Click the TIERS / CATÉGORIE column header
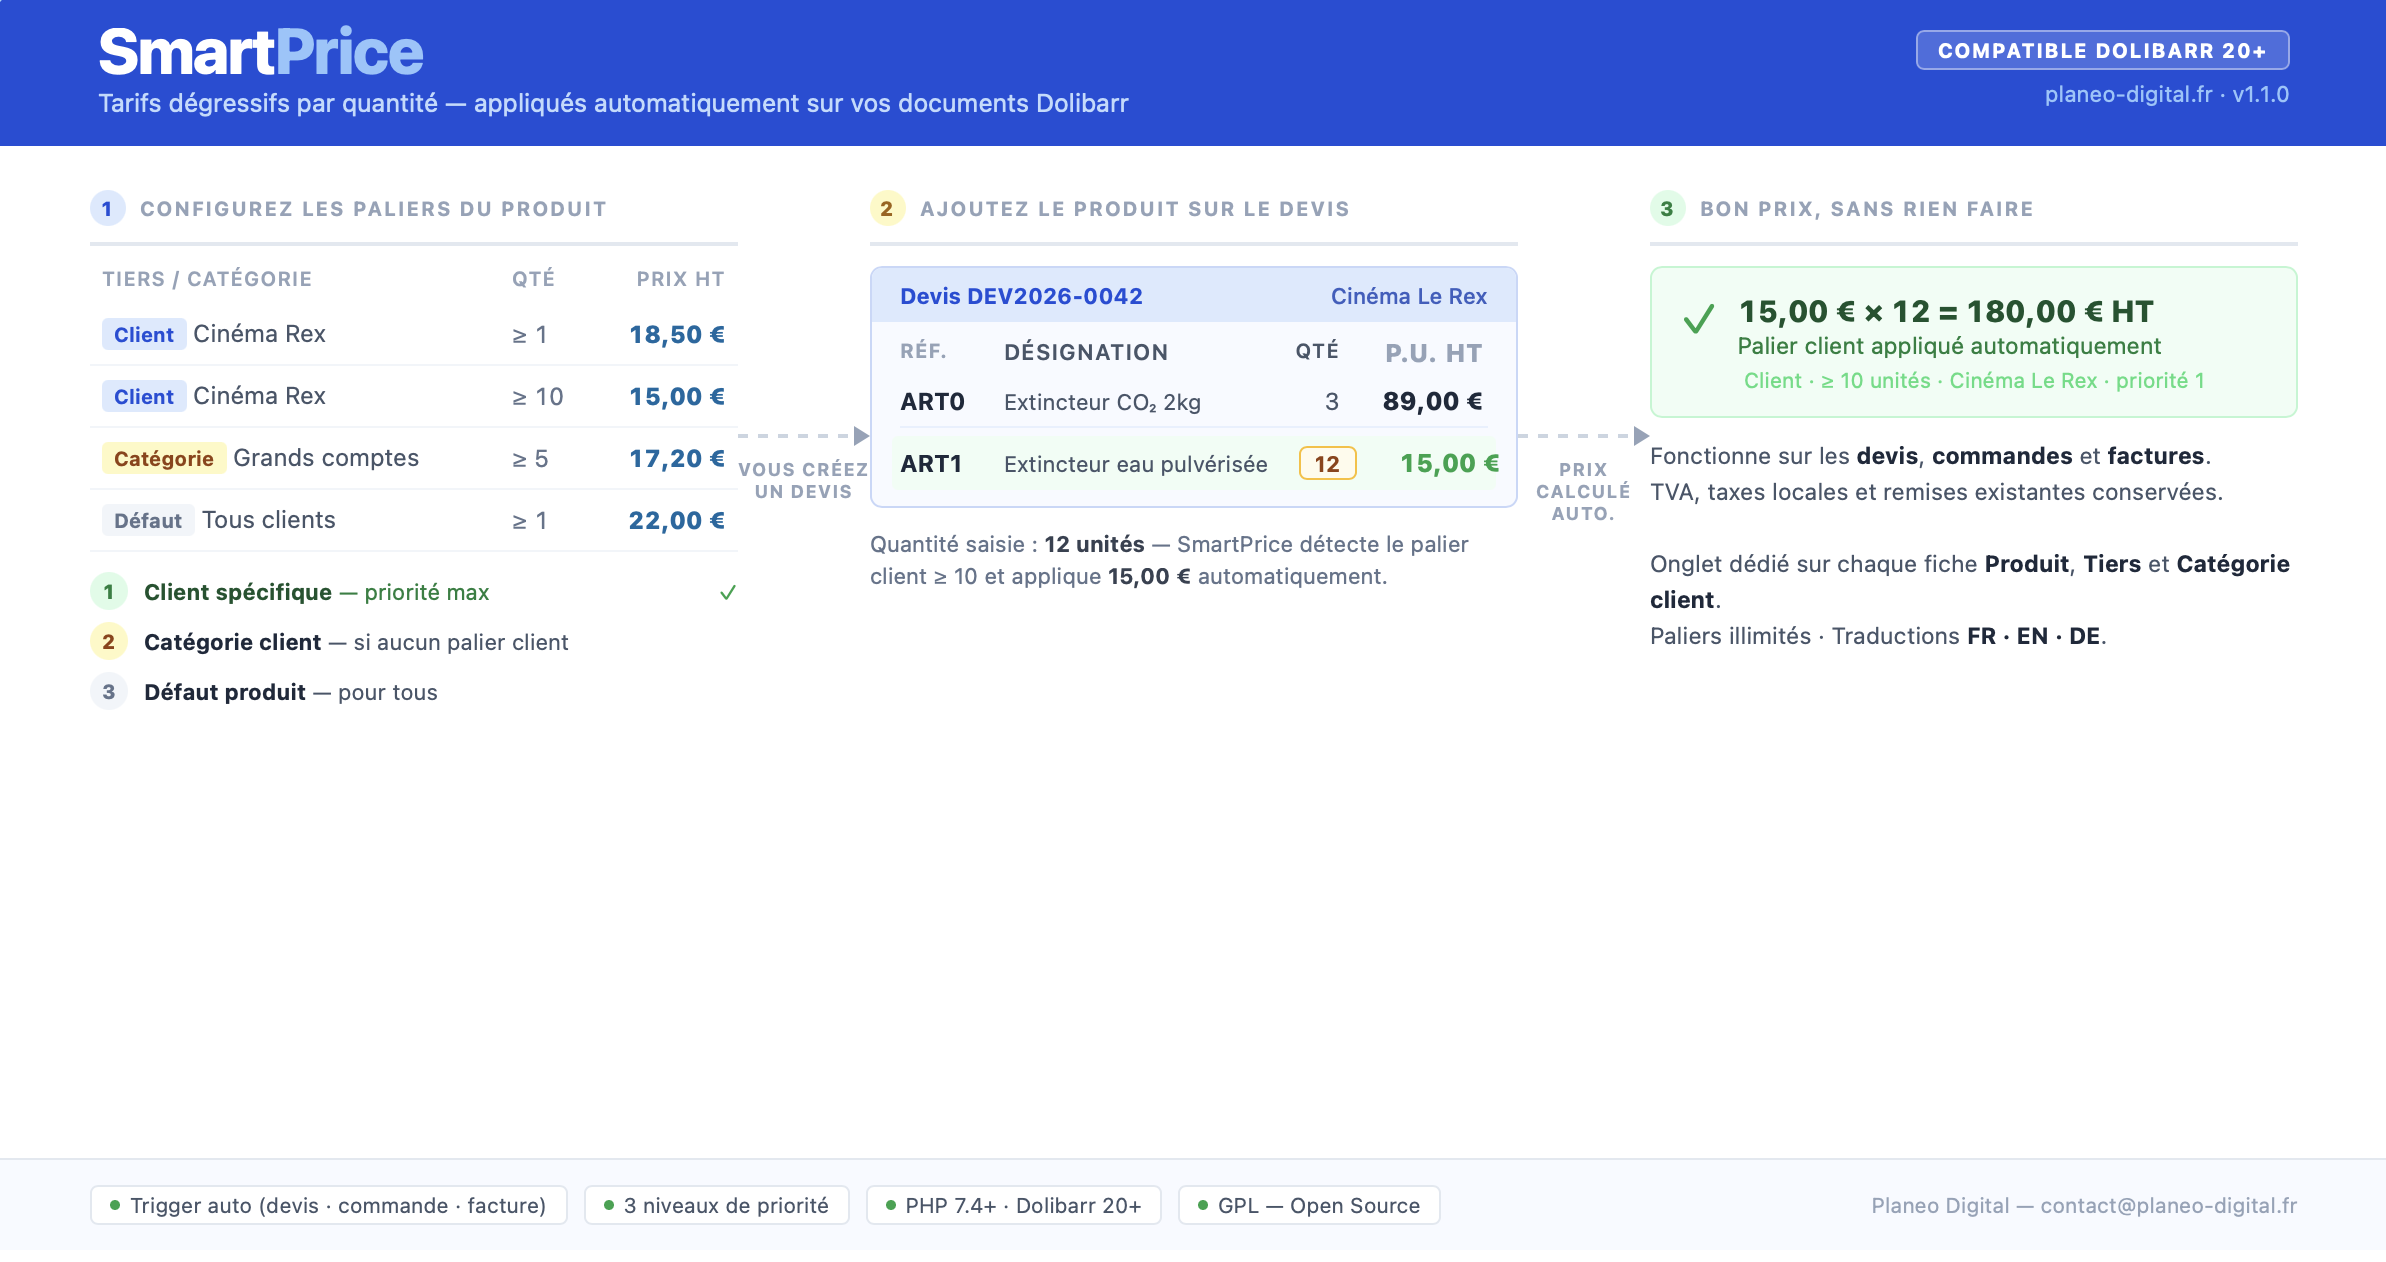 (207, 279)
